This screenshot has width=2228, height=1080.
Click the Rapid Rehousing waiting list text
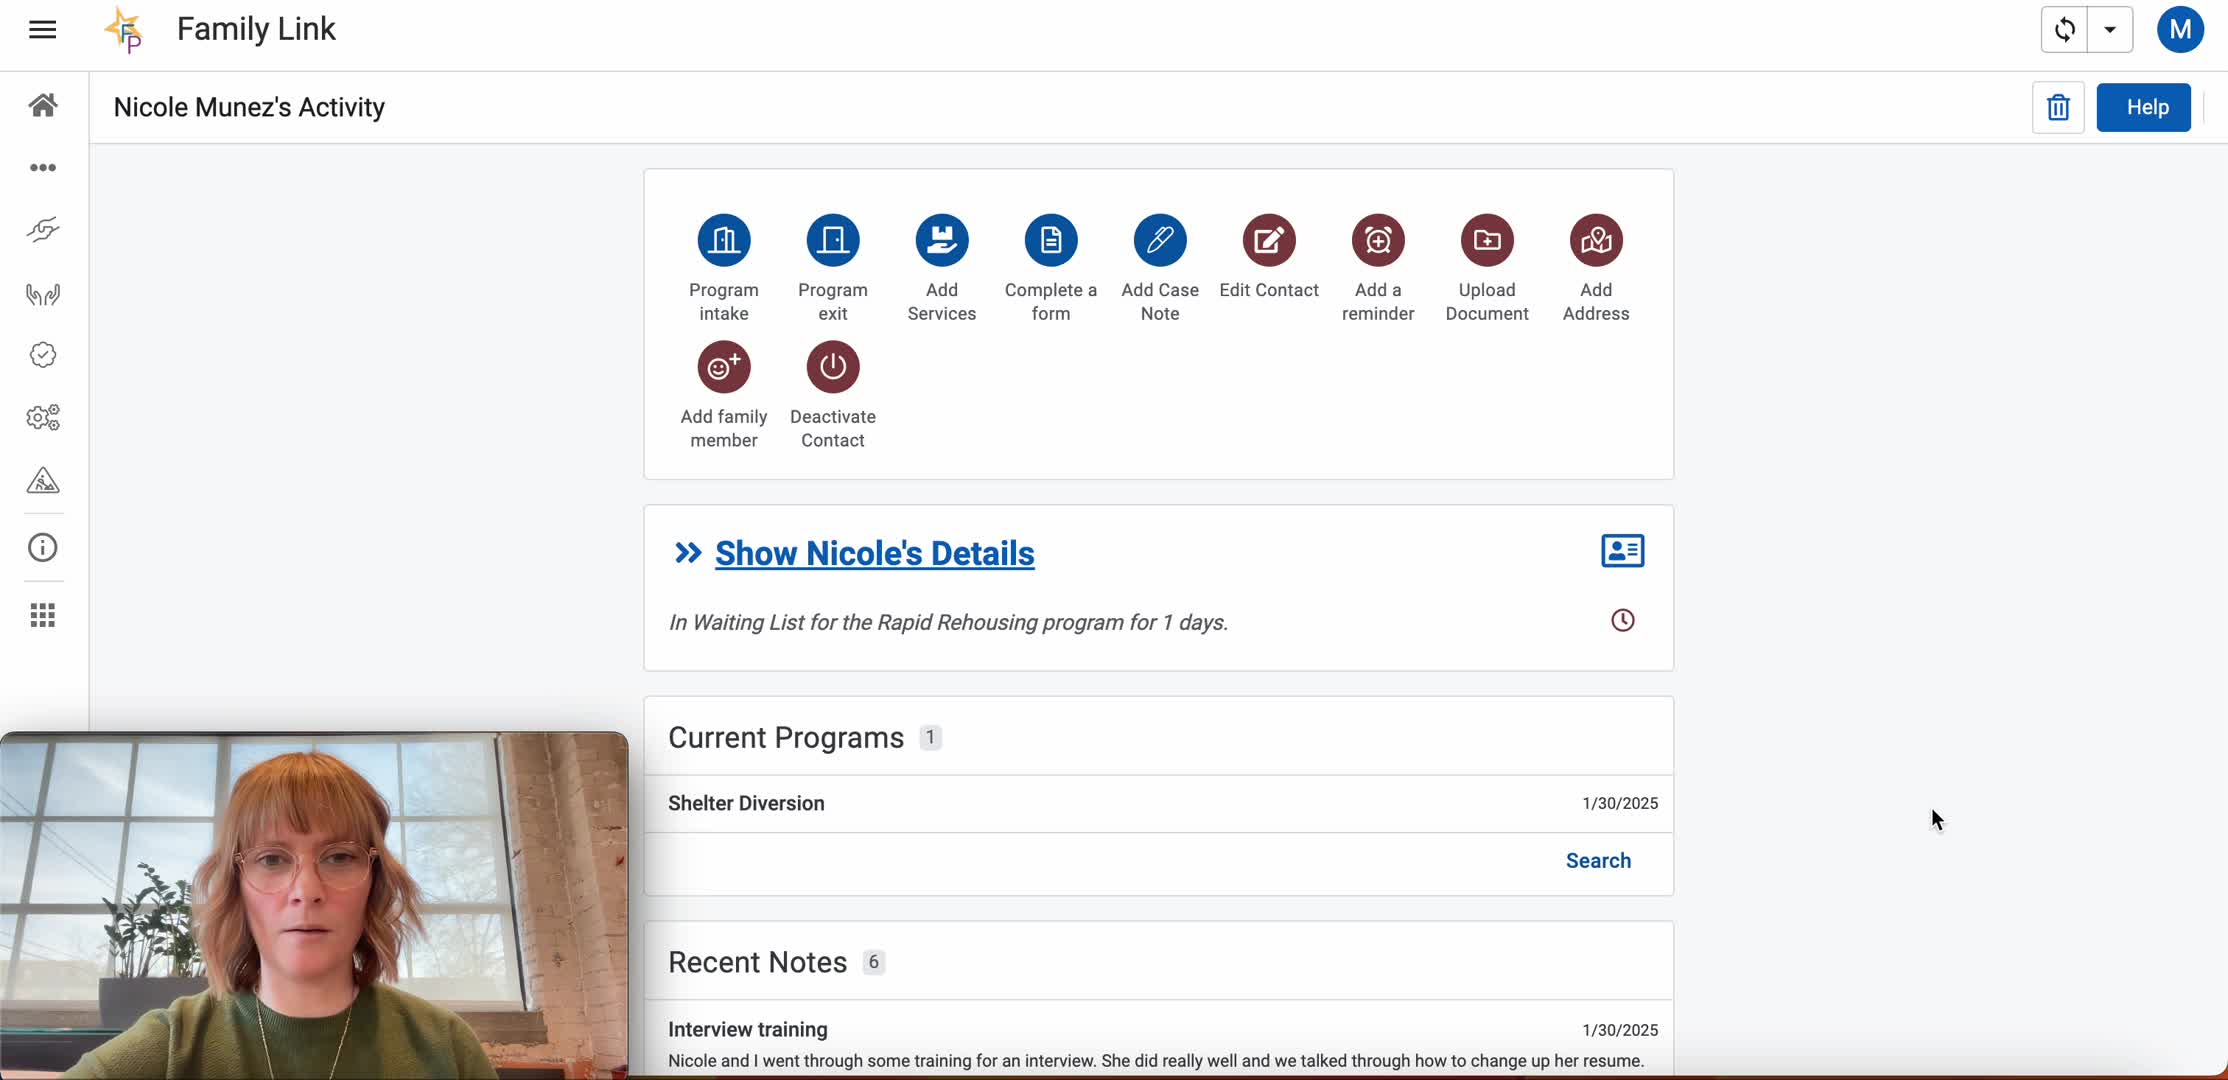pyautogui.click(x=948, y=622)
